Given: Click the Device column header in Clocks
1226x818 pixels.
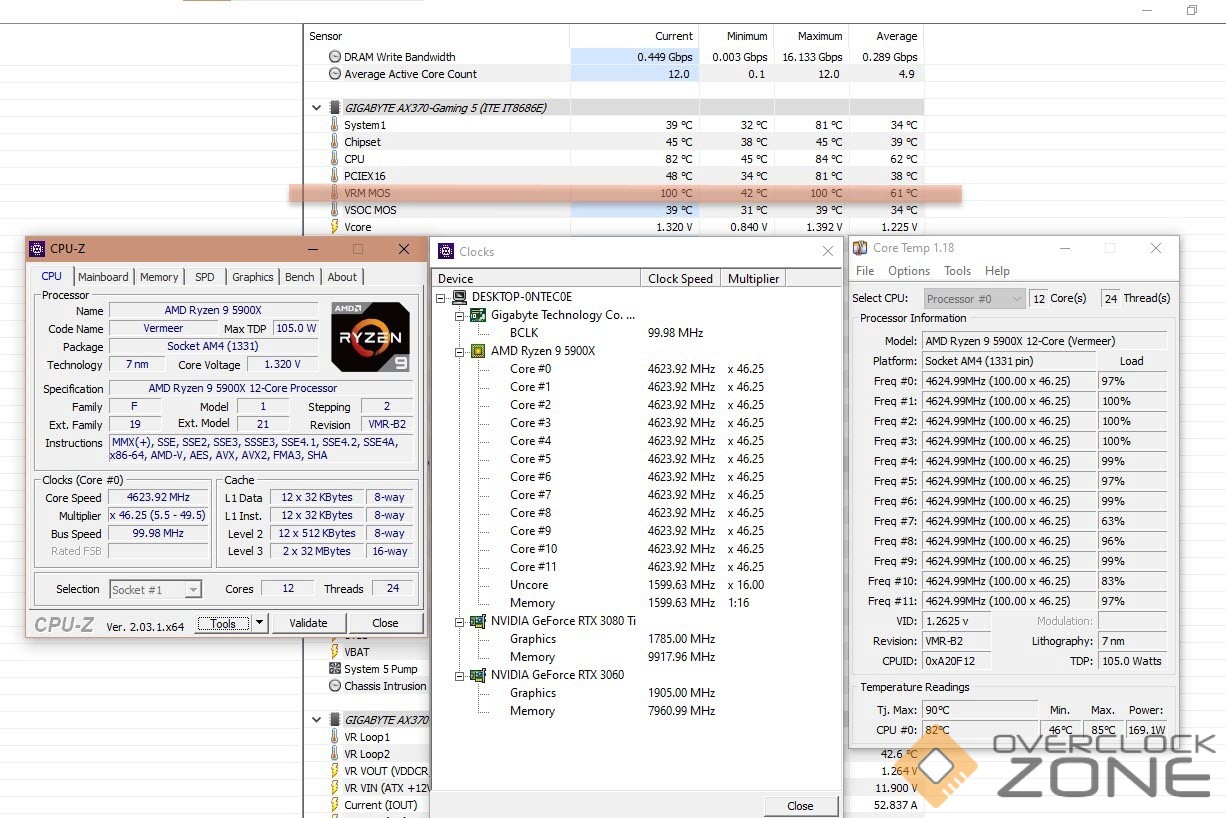Looking at the screenshot, I should coord(536,279).
